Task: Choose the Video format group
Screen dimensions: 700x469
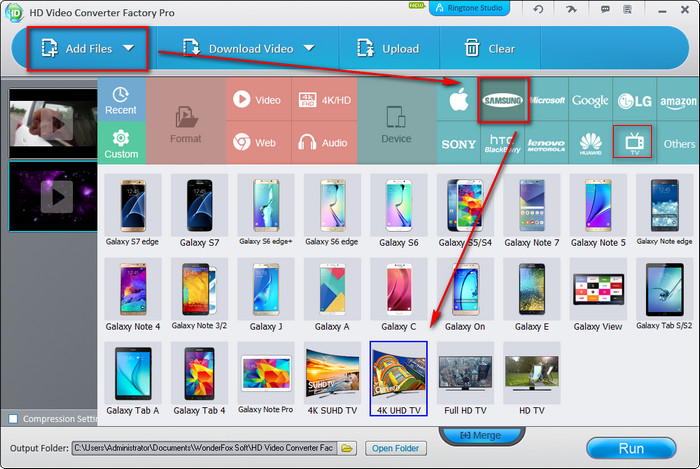Action: click(258, 100)
